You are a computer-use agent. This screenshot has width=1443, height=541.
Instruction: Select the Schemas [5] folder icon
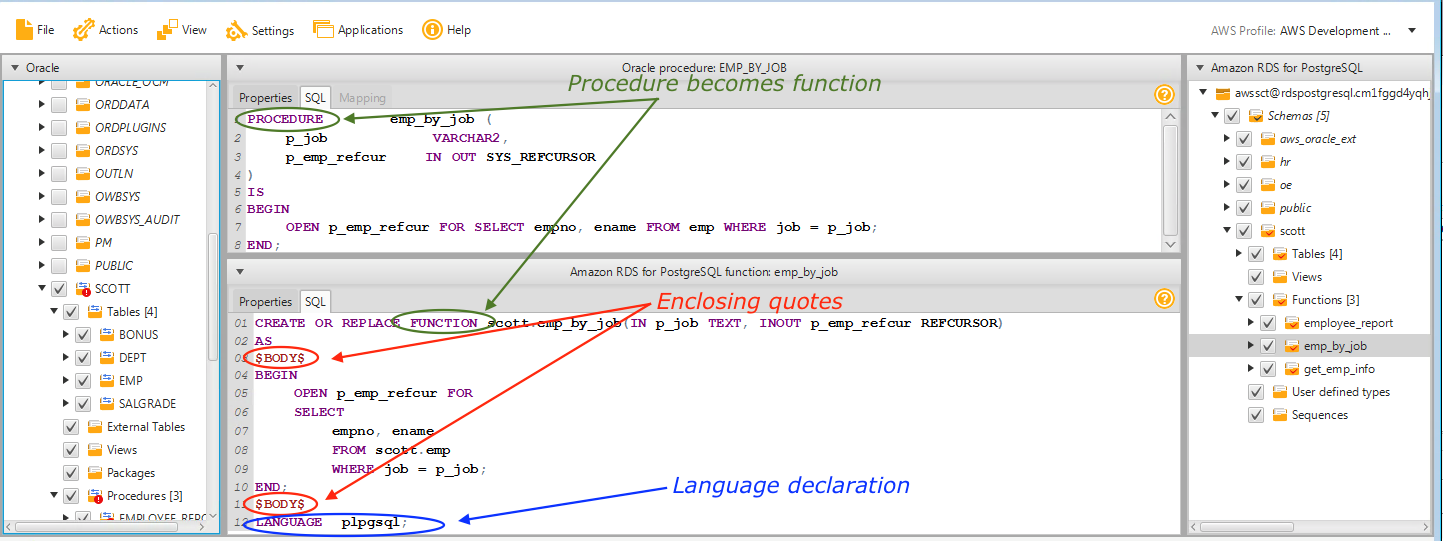pyautogui.click(x=1256, y=116)
